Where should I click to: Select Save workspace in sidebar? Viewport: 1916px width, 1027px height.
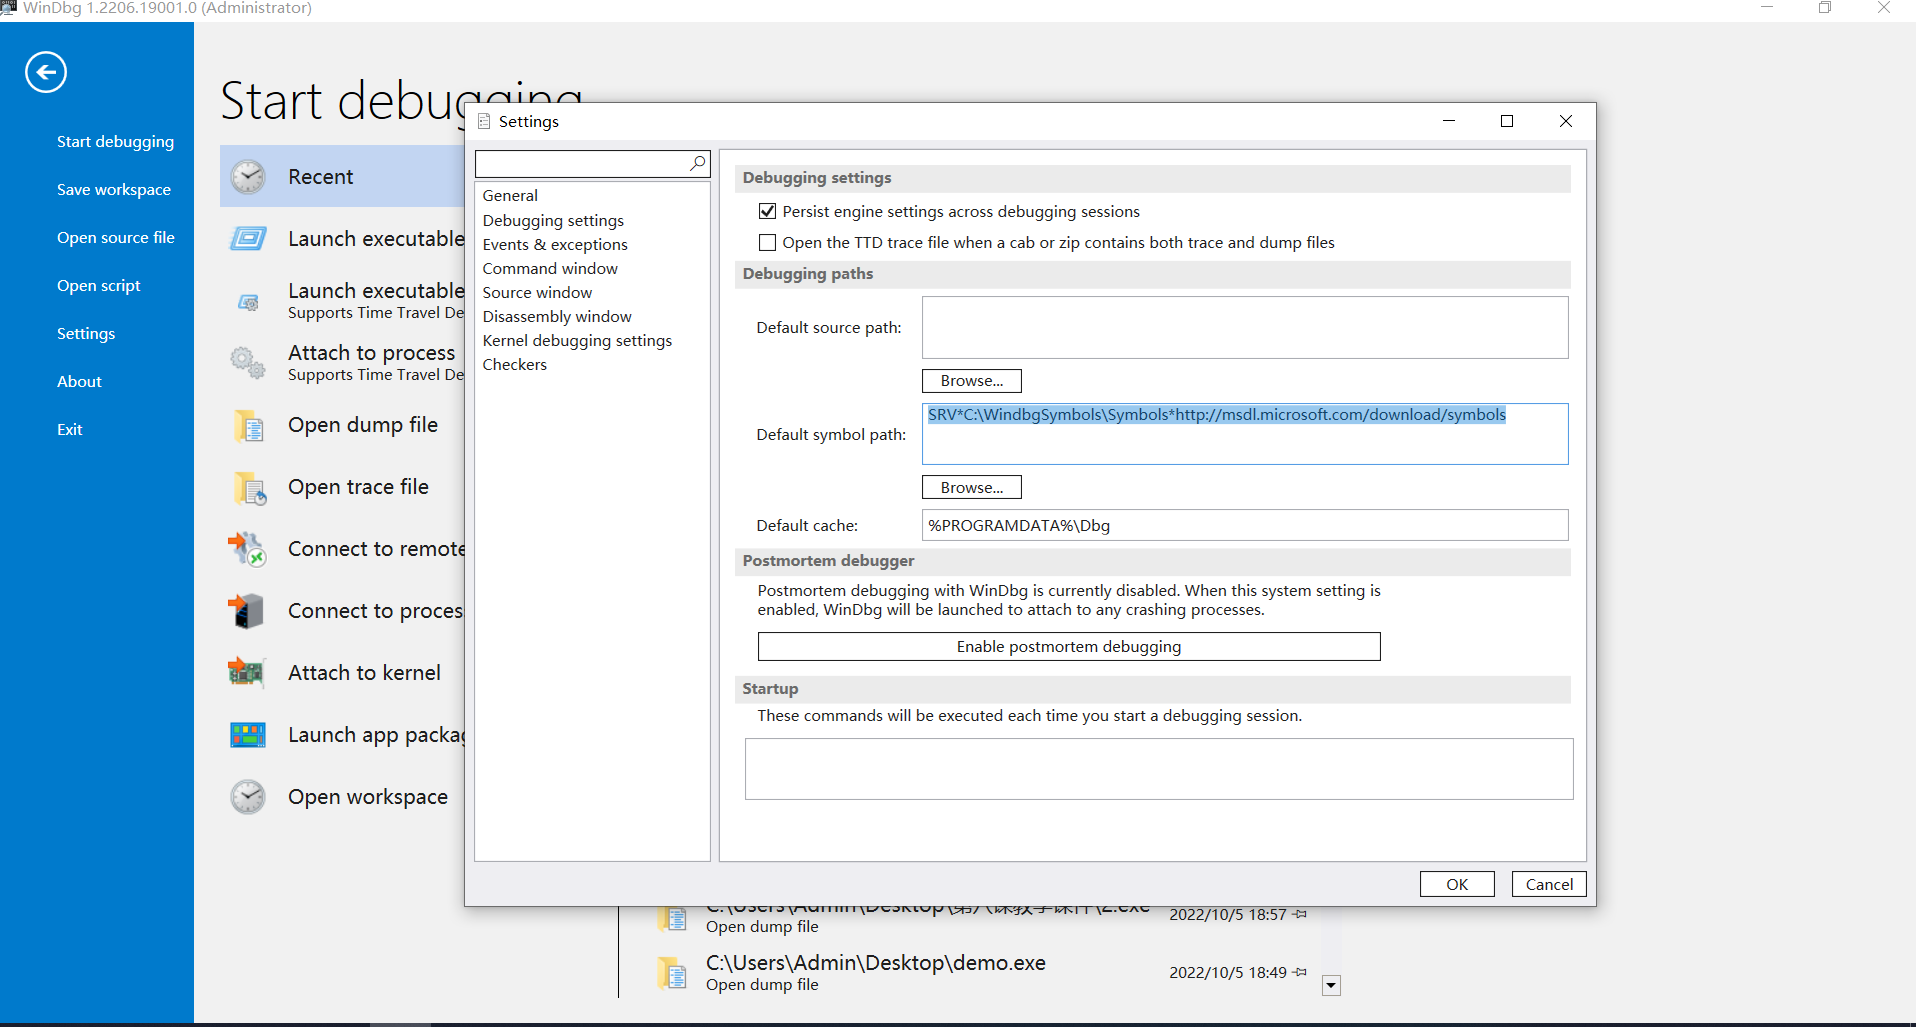[114, 190]
